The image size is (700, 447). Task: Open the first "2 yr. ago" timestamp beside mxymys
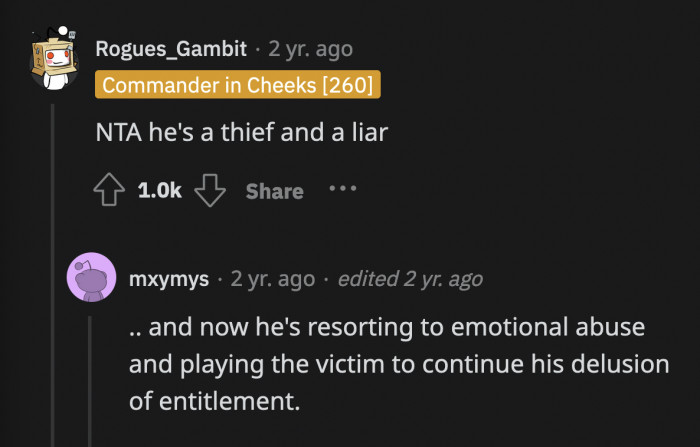coord(272,279)
